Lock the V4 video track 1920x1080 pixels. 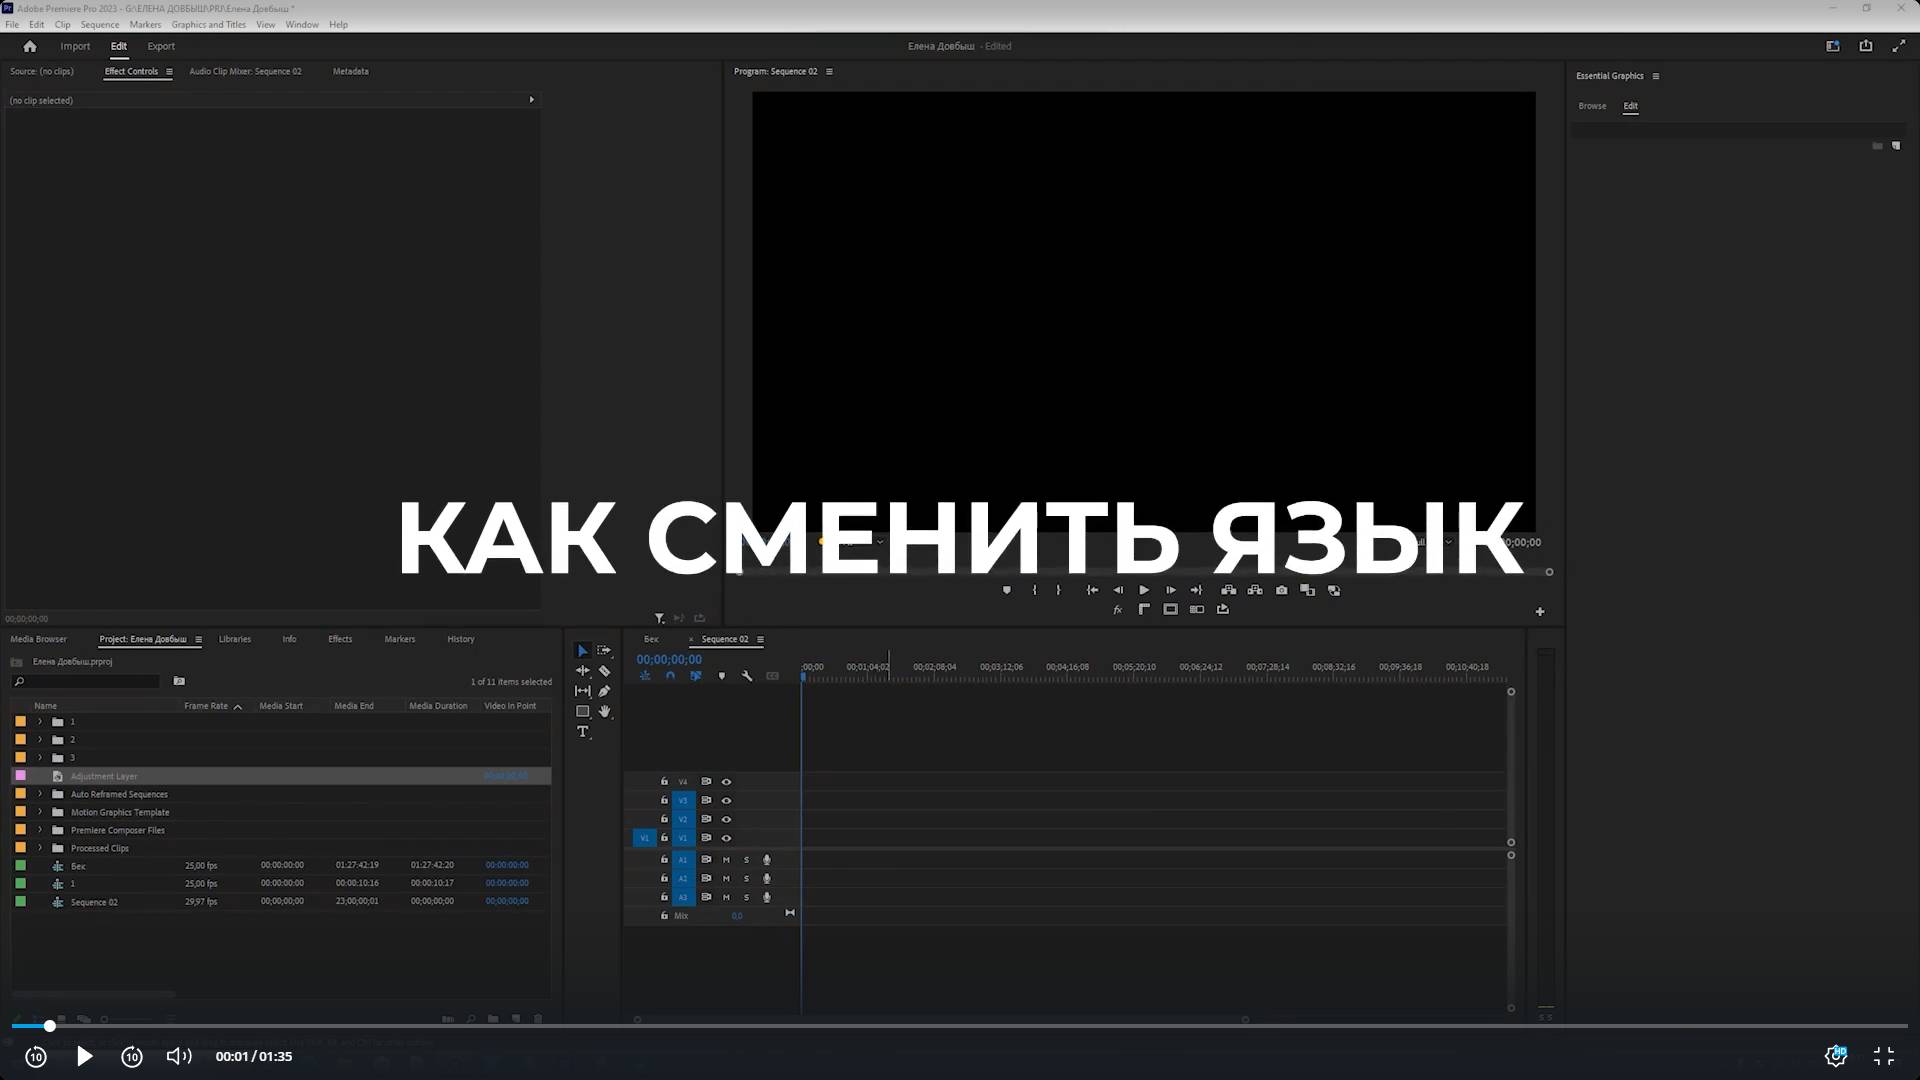pos(664,781)
